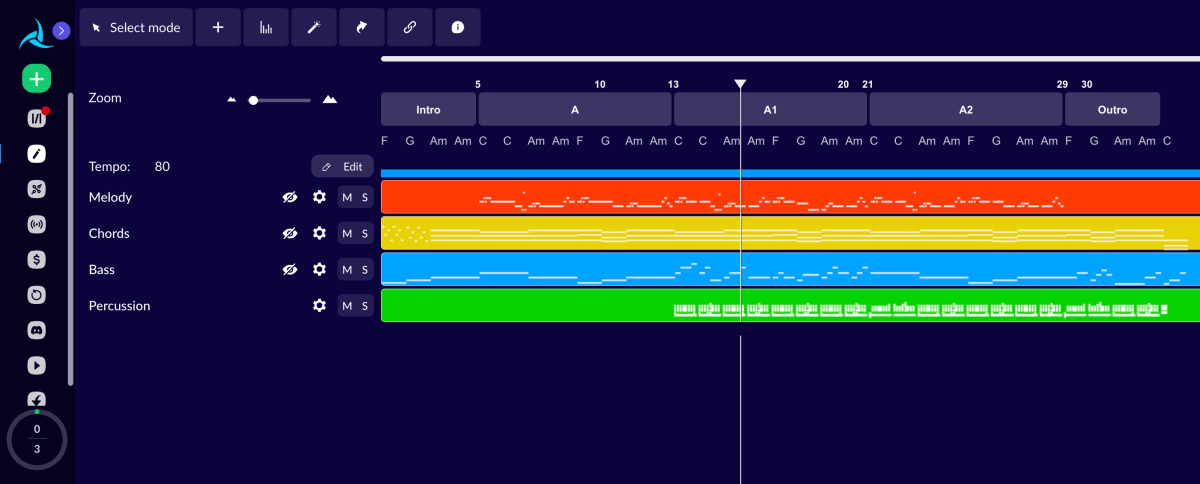Open the info panel icon
The image size is (1200, 484).
(457, 28)
